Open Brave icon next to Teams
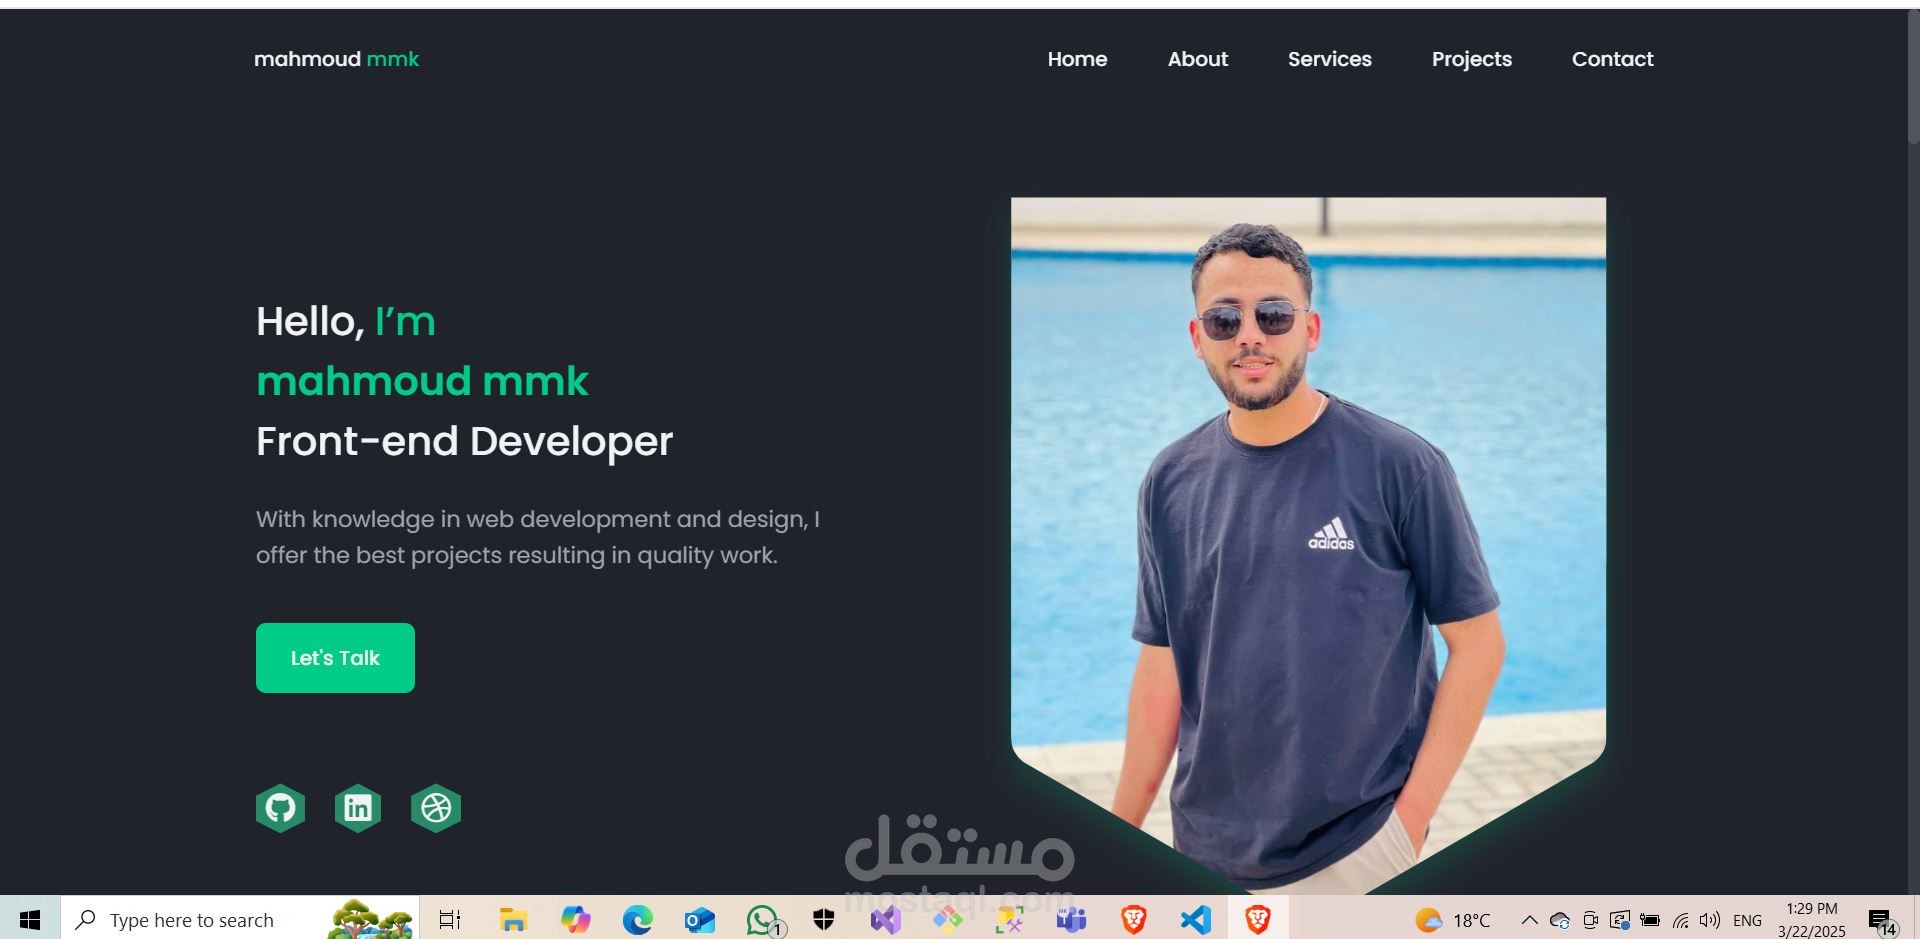Viewport: 1920px width, 939px height. pos(1133,919)
